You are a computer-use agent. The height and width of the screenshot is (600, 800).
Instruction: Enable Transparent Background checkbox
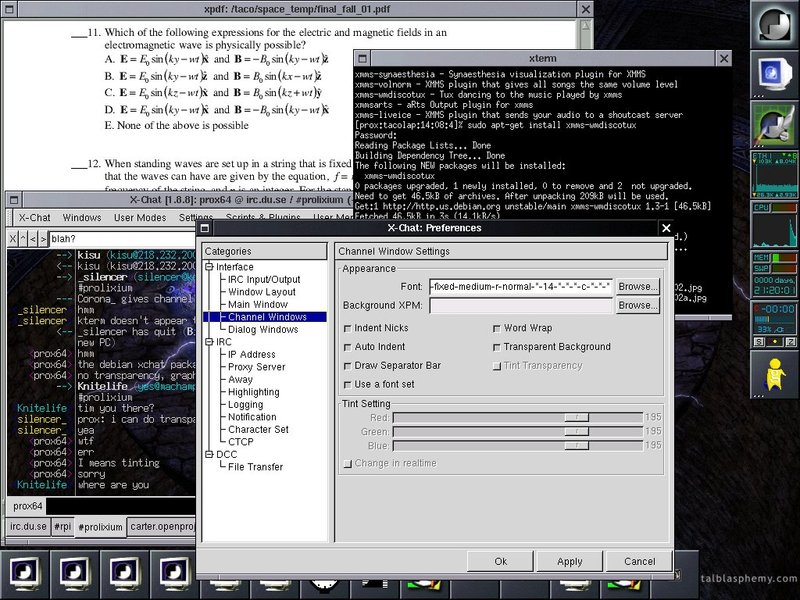(496, 347)
